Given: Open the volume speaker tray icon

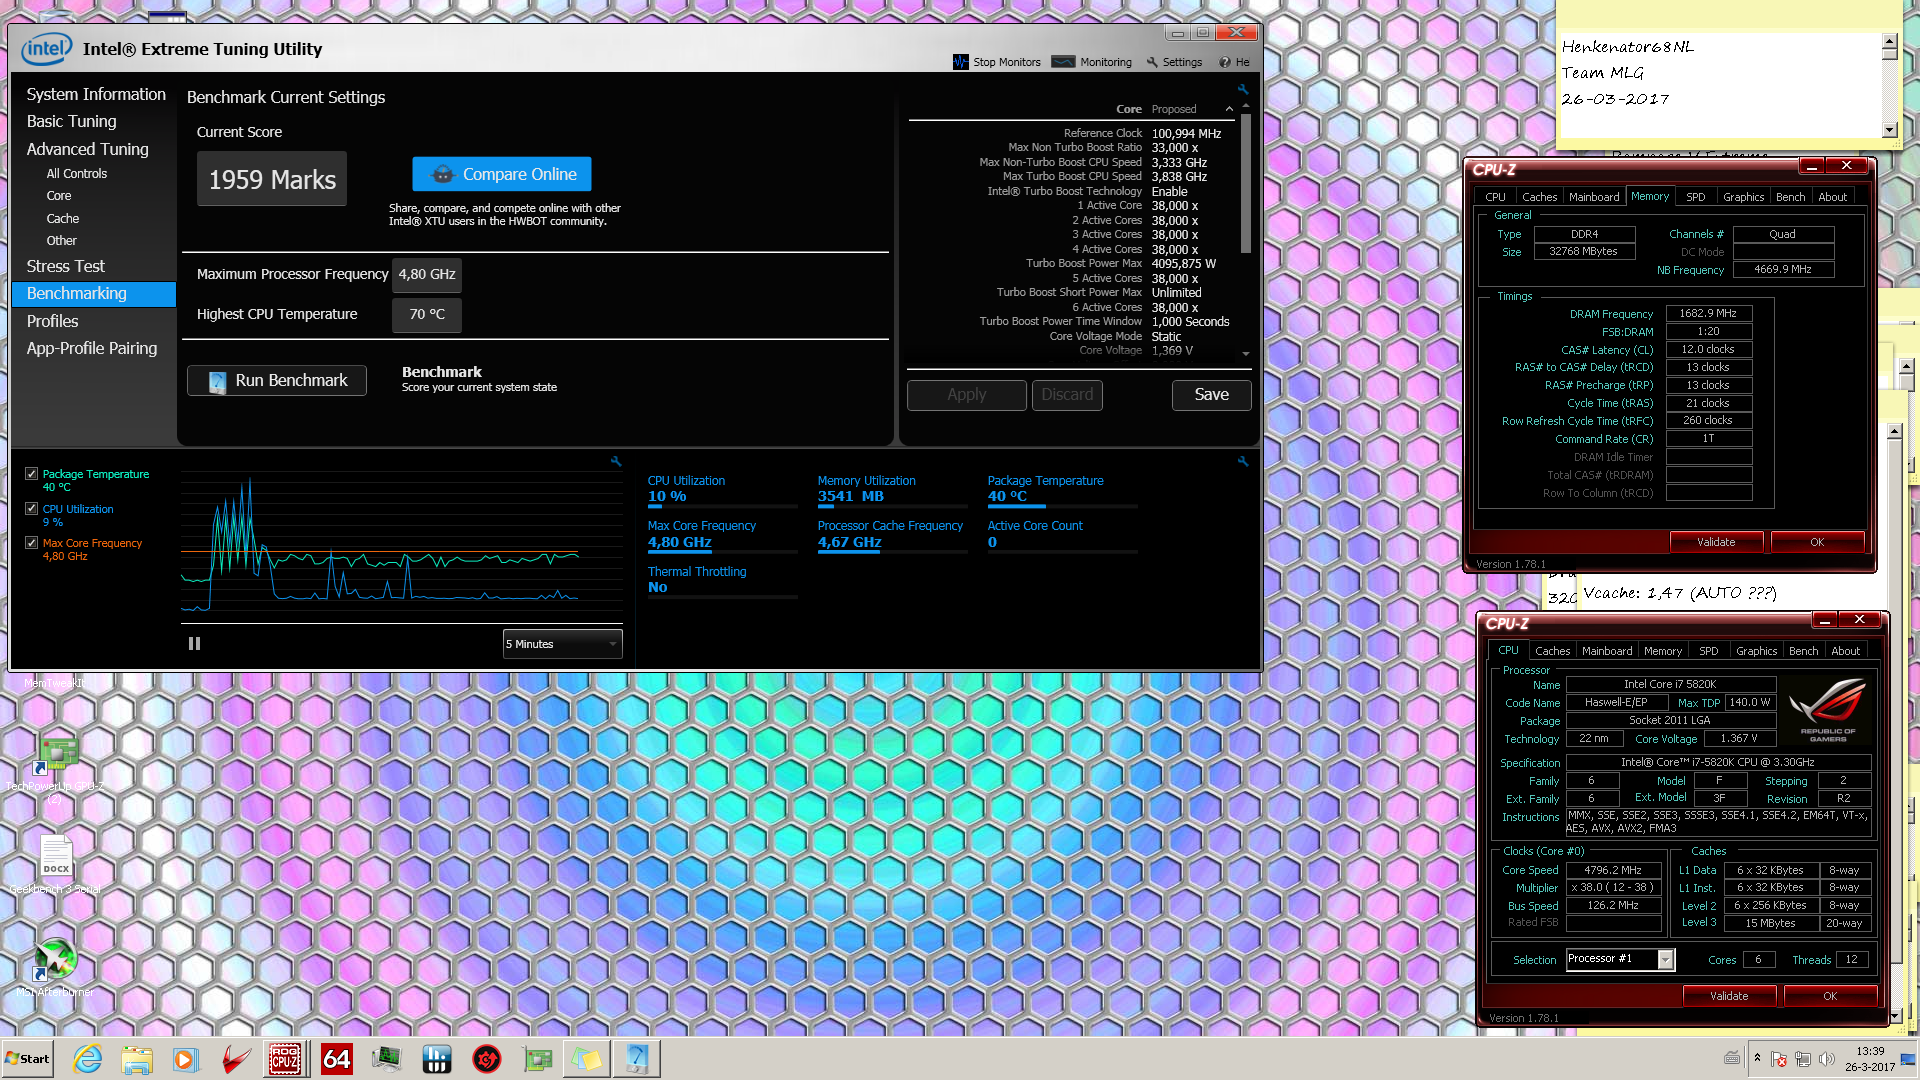Looking at the screenshot, I should [1827, 1059].
